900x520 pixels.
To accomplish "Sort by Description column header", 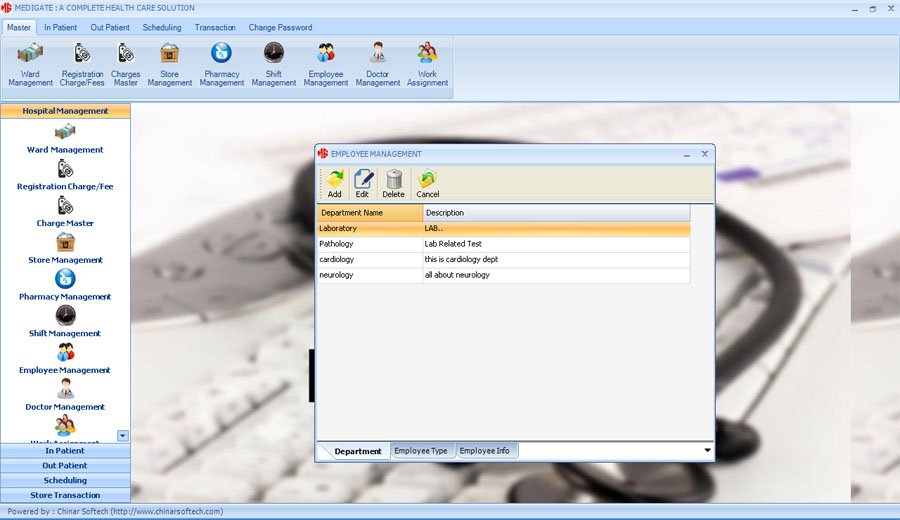I will [x=556, y=212].
